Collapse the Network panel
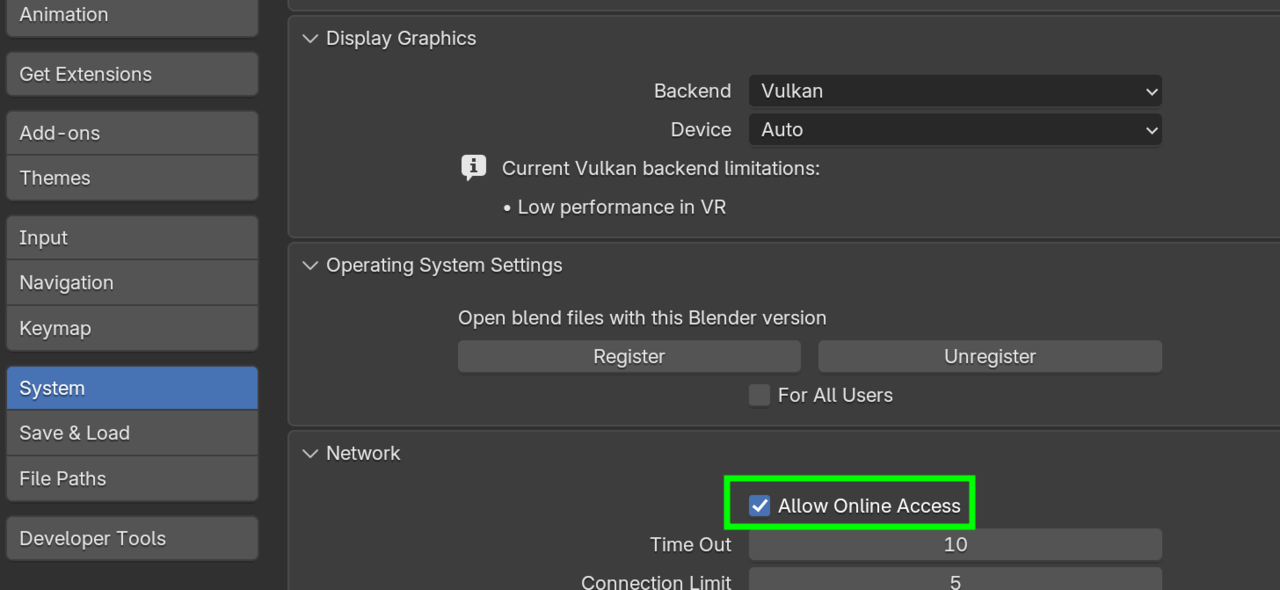Image resolution: width=1280 pixels, height=590 pixels. 310,454
